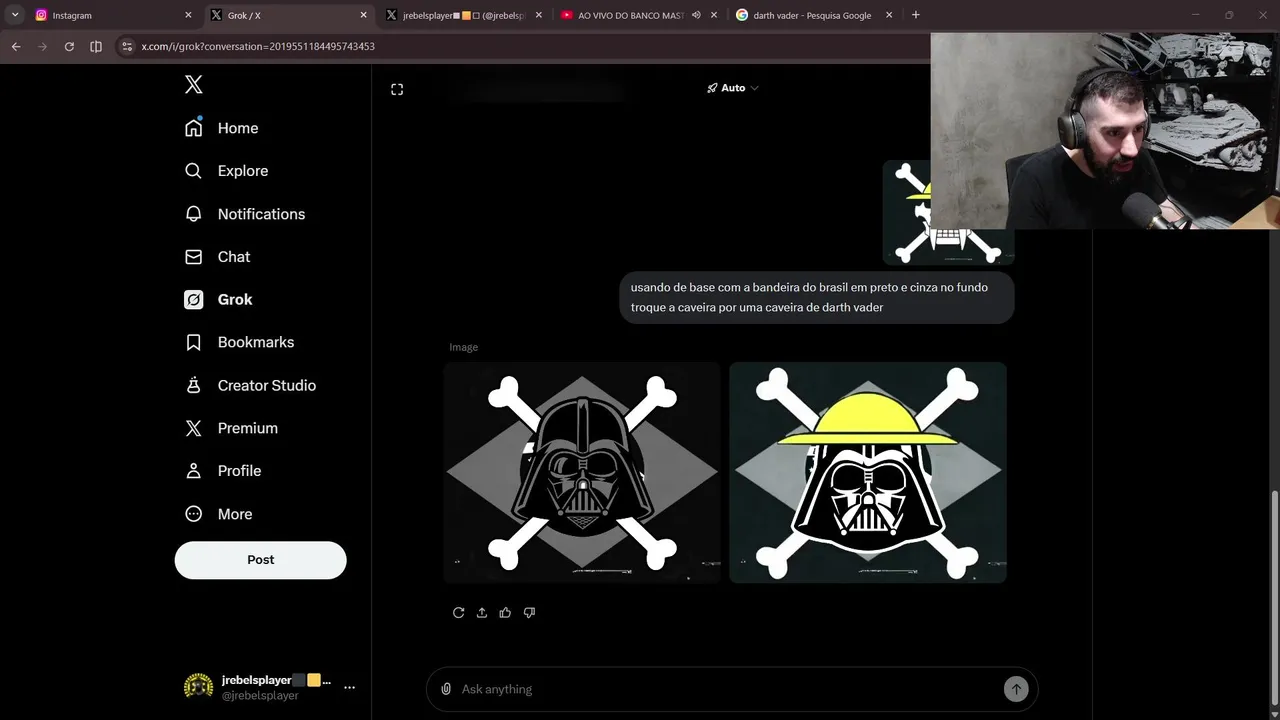
Task: Open jrebelsplayer account menu dots
Action: click(349, 687)
